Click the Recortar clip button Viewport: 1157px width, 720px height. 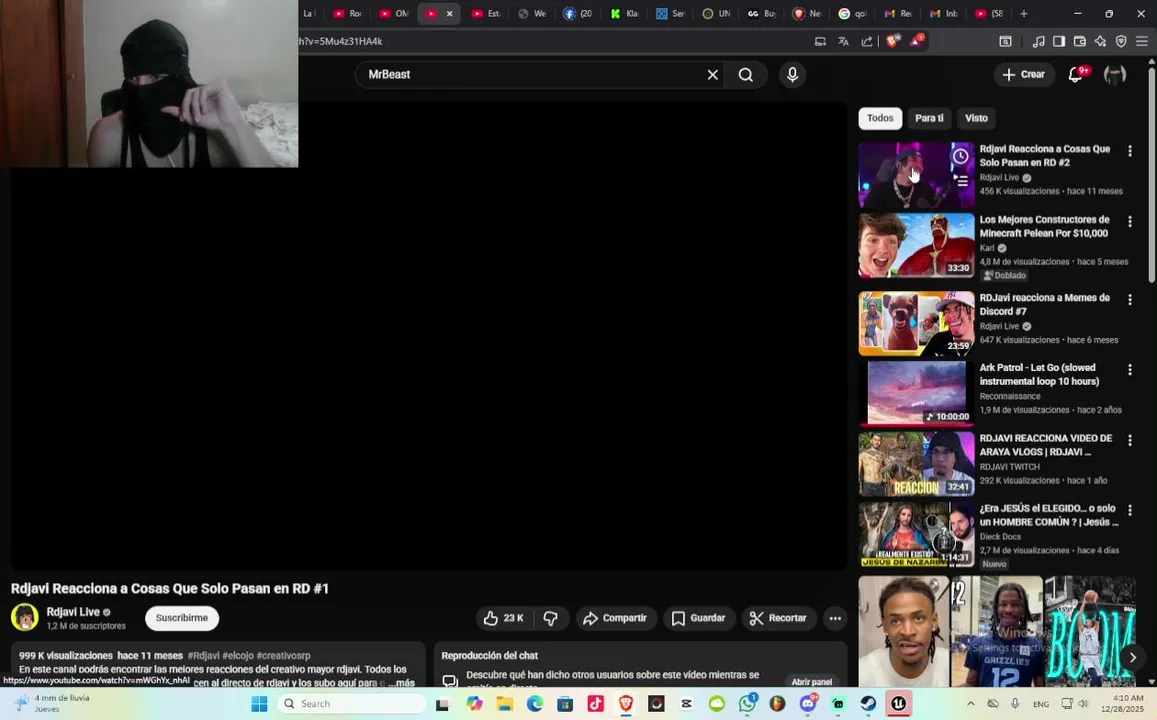pyautogui.click(x=778, y=618)
